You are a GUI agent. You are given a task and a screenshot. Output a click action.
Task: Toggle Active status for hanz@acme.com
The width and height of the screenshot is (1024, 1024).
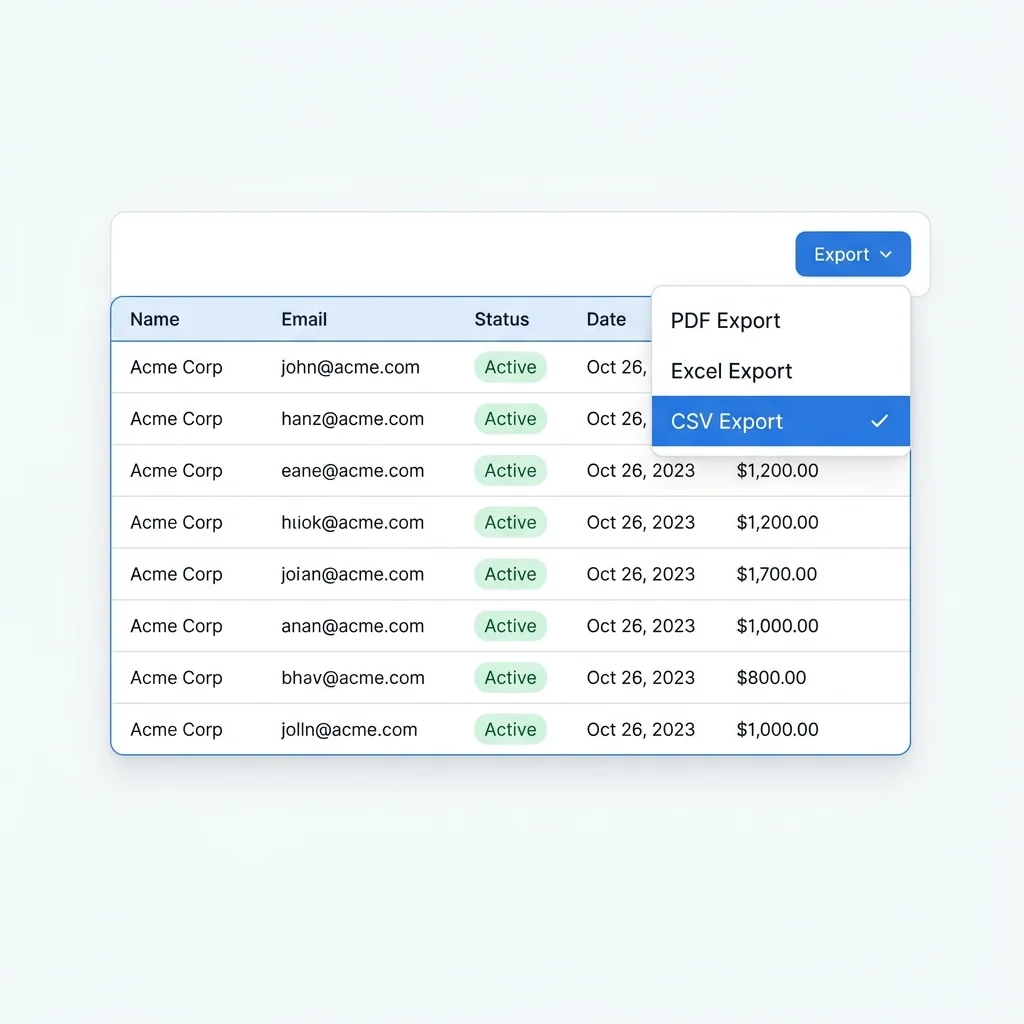coord(510,419)
